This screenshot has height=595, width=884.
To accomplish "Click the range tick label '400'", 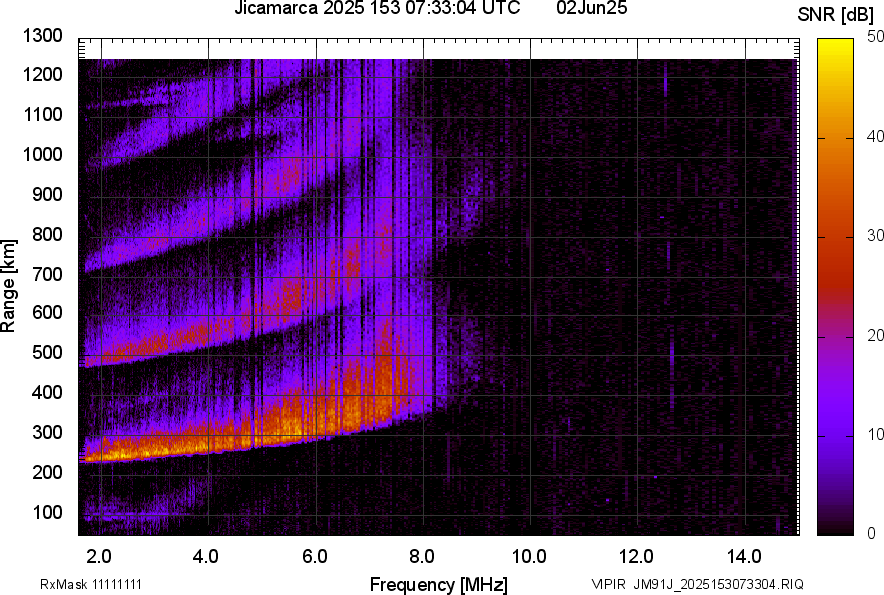I will [47, 393].
